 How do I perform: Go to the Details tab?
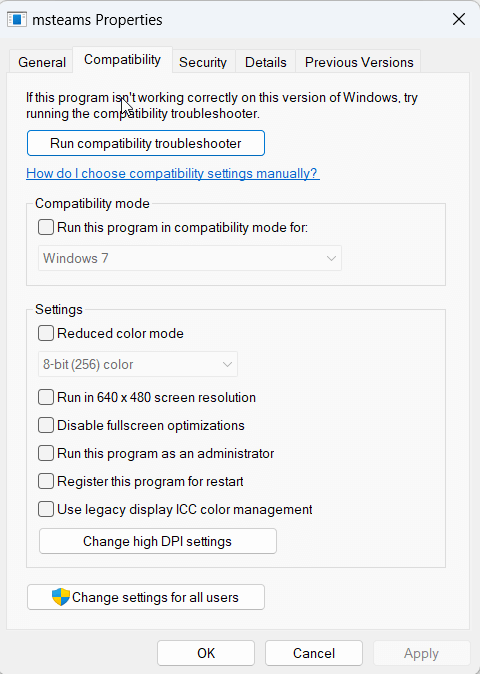[x=266, y=62]
